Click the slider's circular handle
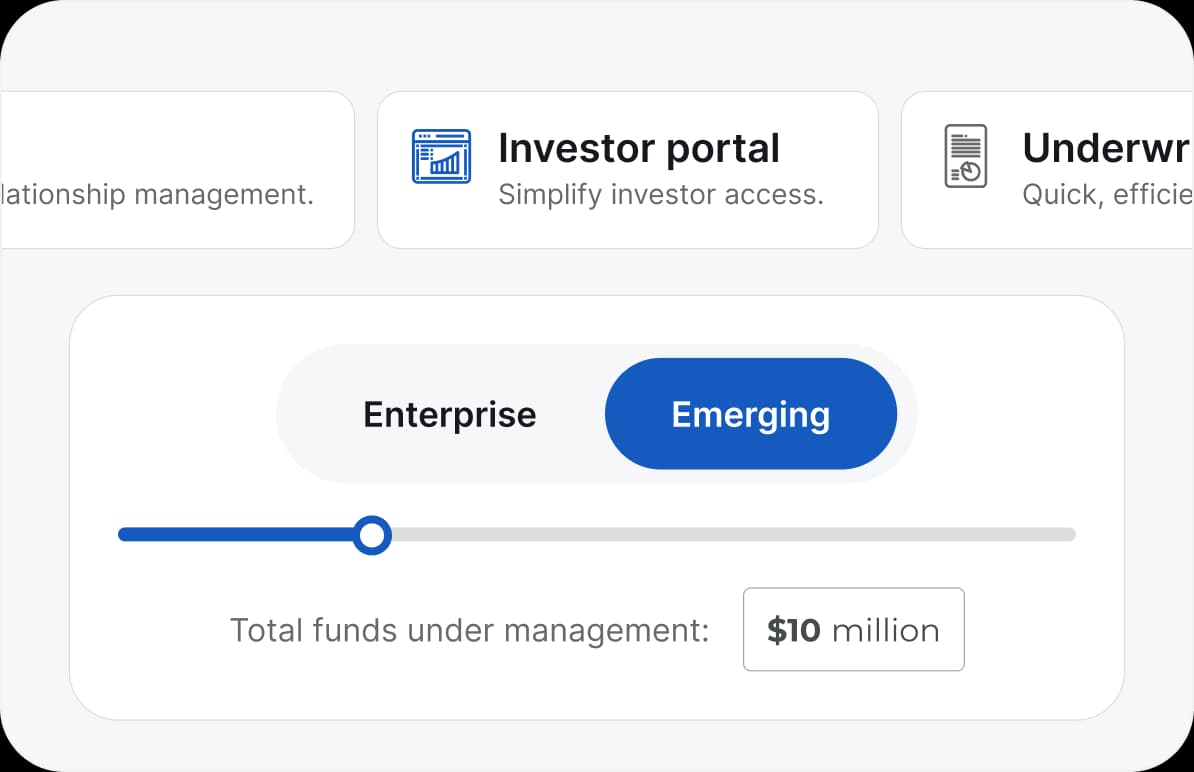This screenshot has width=1194, height=772. 372,535
